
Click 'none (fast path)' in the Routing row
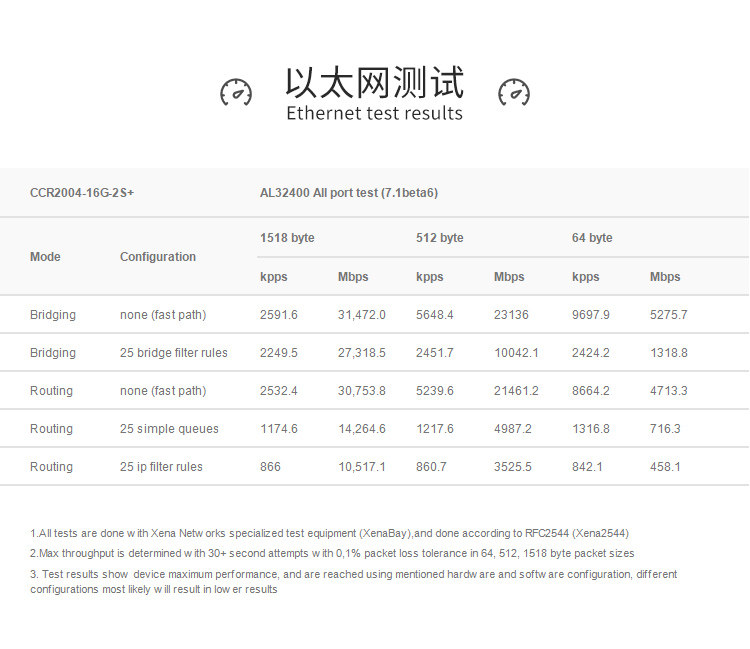[163, 391]
